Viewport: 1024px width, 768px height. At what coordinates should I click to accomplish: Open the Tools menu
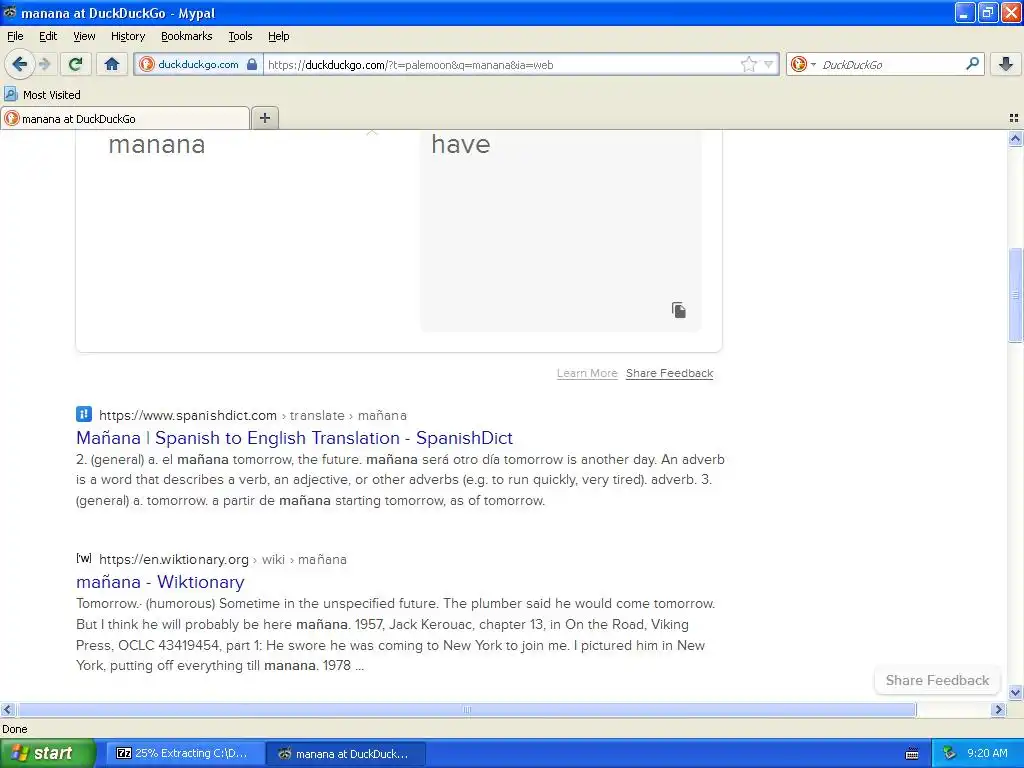point(240,36)
